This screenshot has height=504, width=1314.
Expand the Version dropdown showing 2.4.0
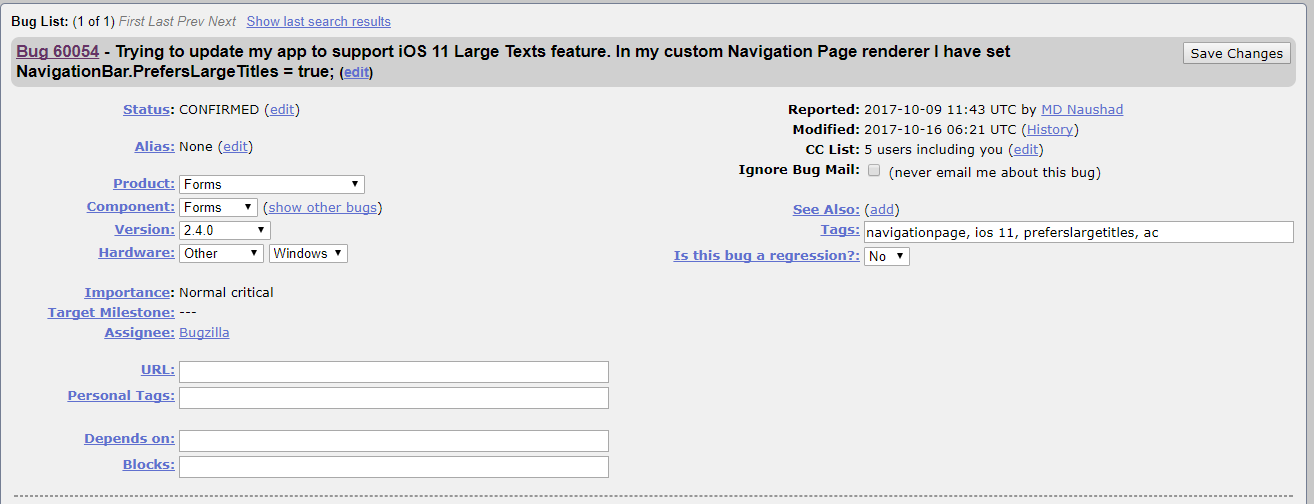pyautogui.click(x=225, y=230)
